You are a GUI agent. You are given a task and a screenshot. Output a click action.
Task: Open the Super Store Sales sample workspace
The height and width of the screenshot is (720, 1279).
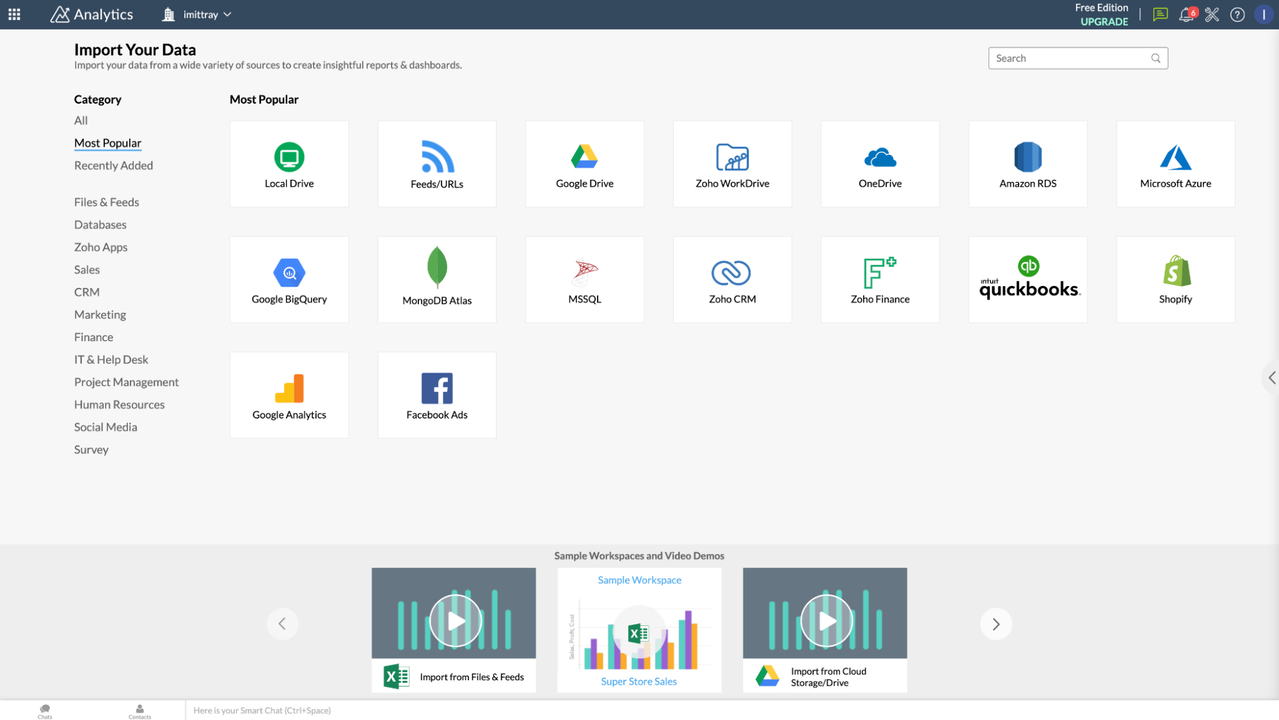pos(639,681)
